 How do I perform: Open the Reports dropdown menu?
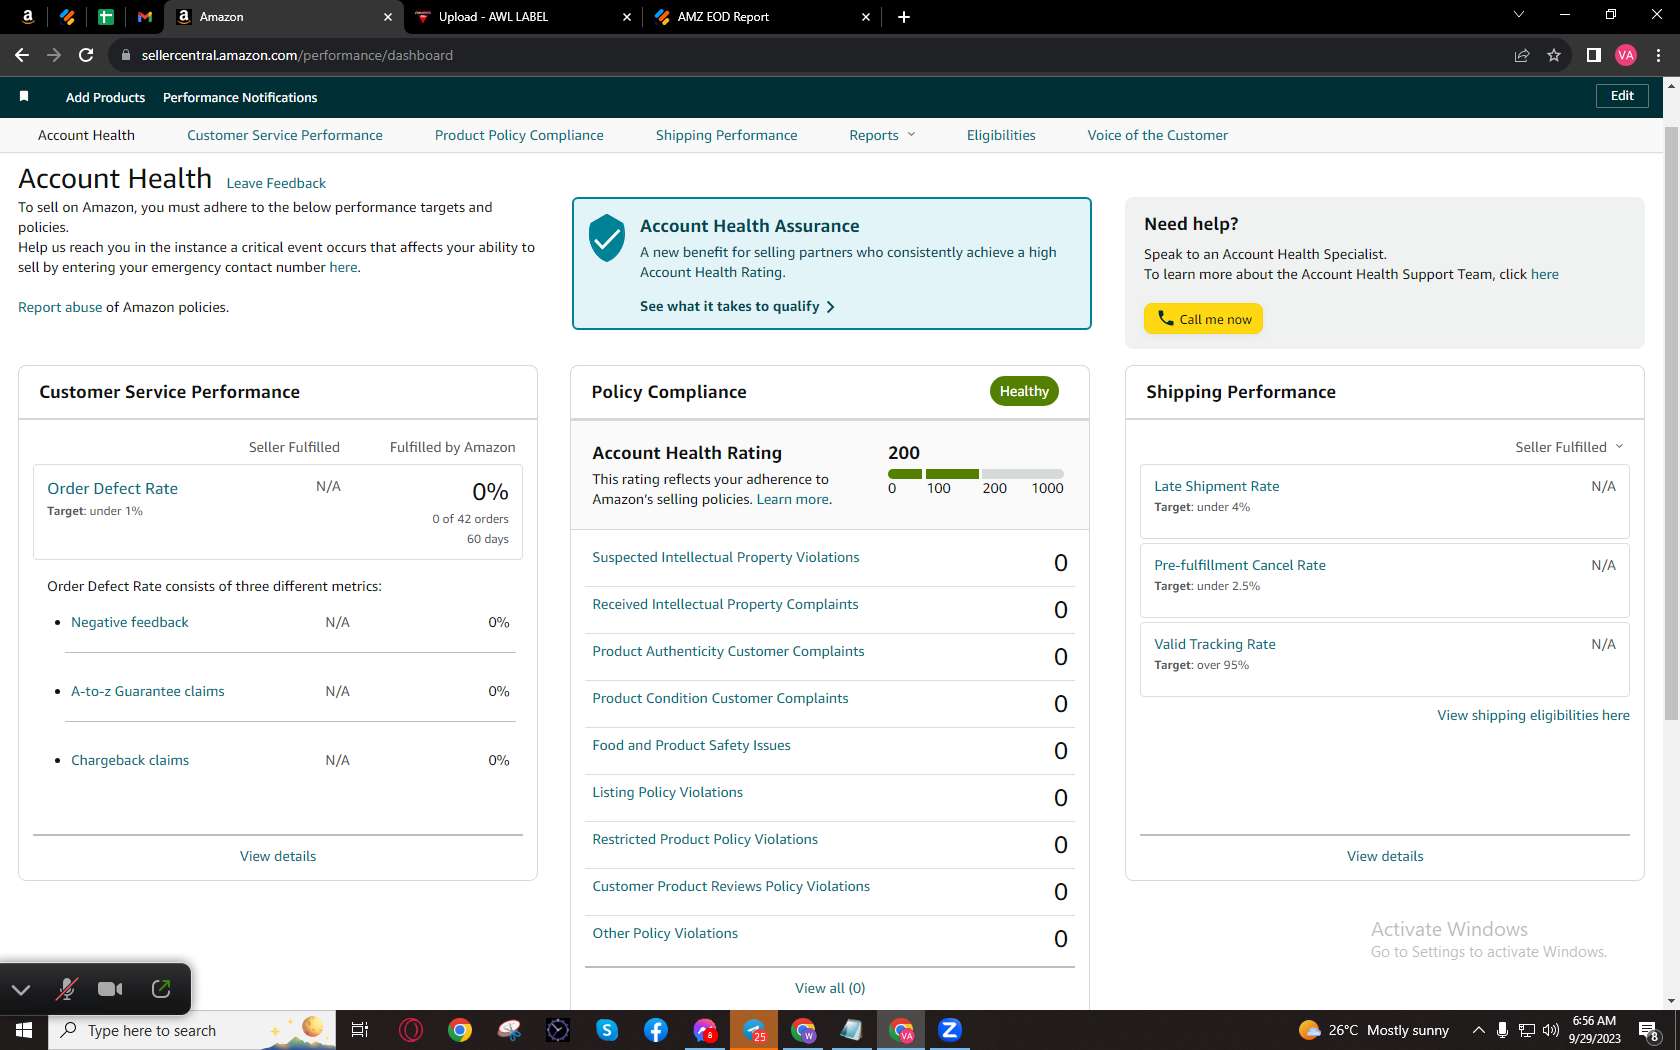[882, 135]
